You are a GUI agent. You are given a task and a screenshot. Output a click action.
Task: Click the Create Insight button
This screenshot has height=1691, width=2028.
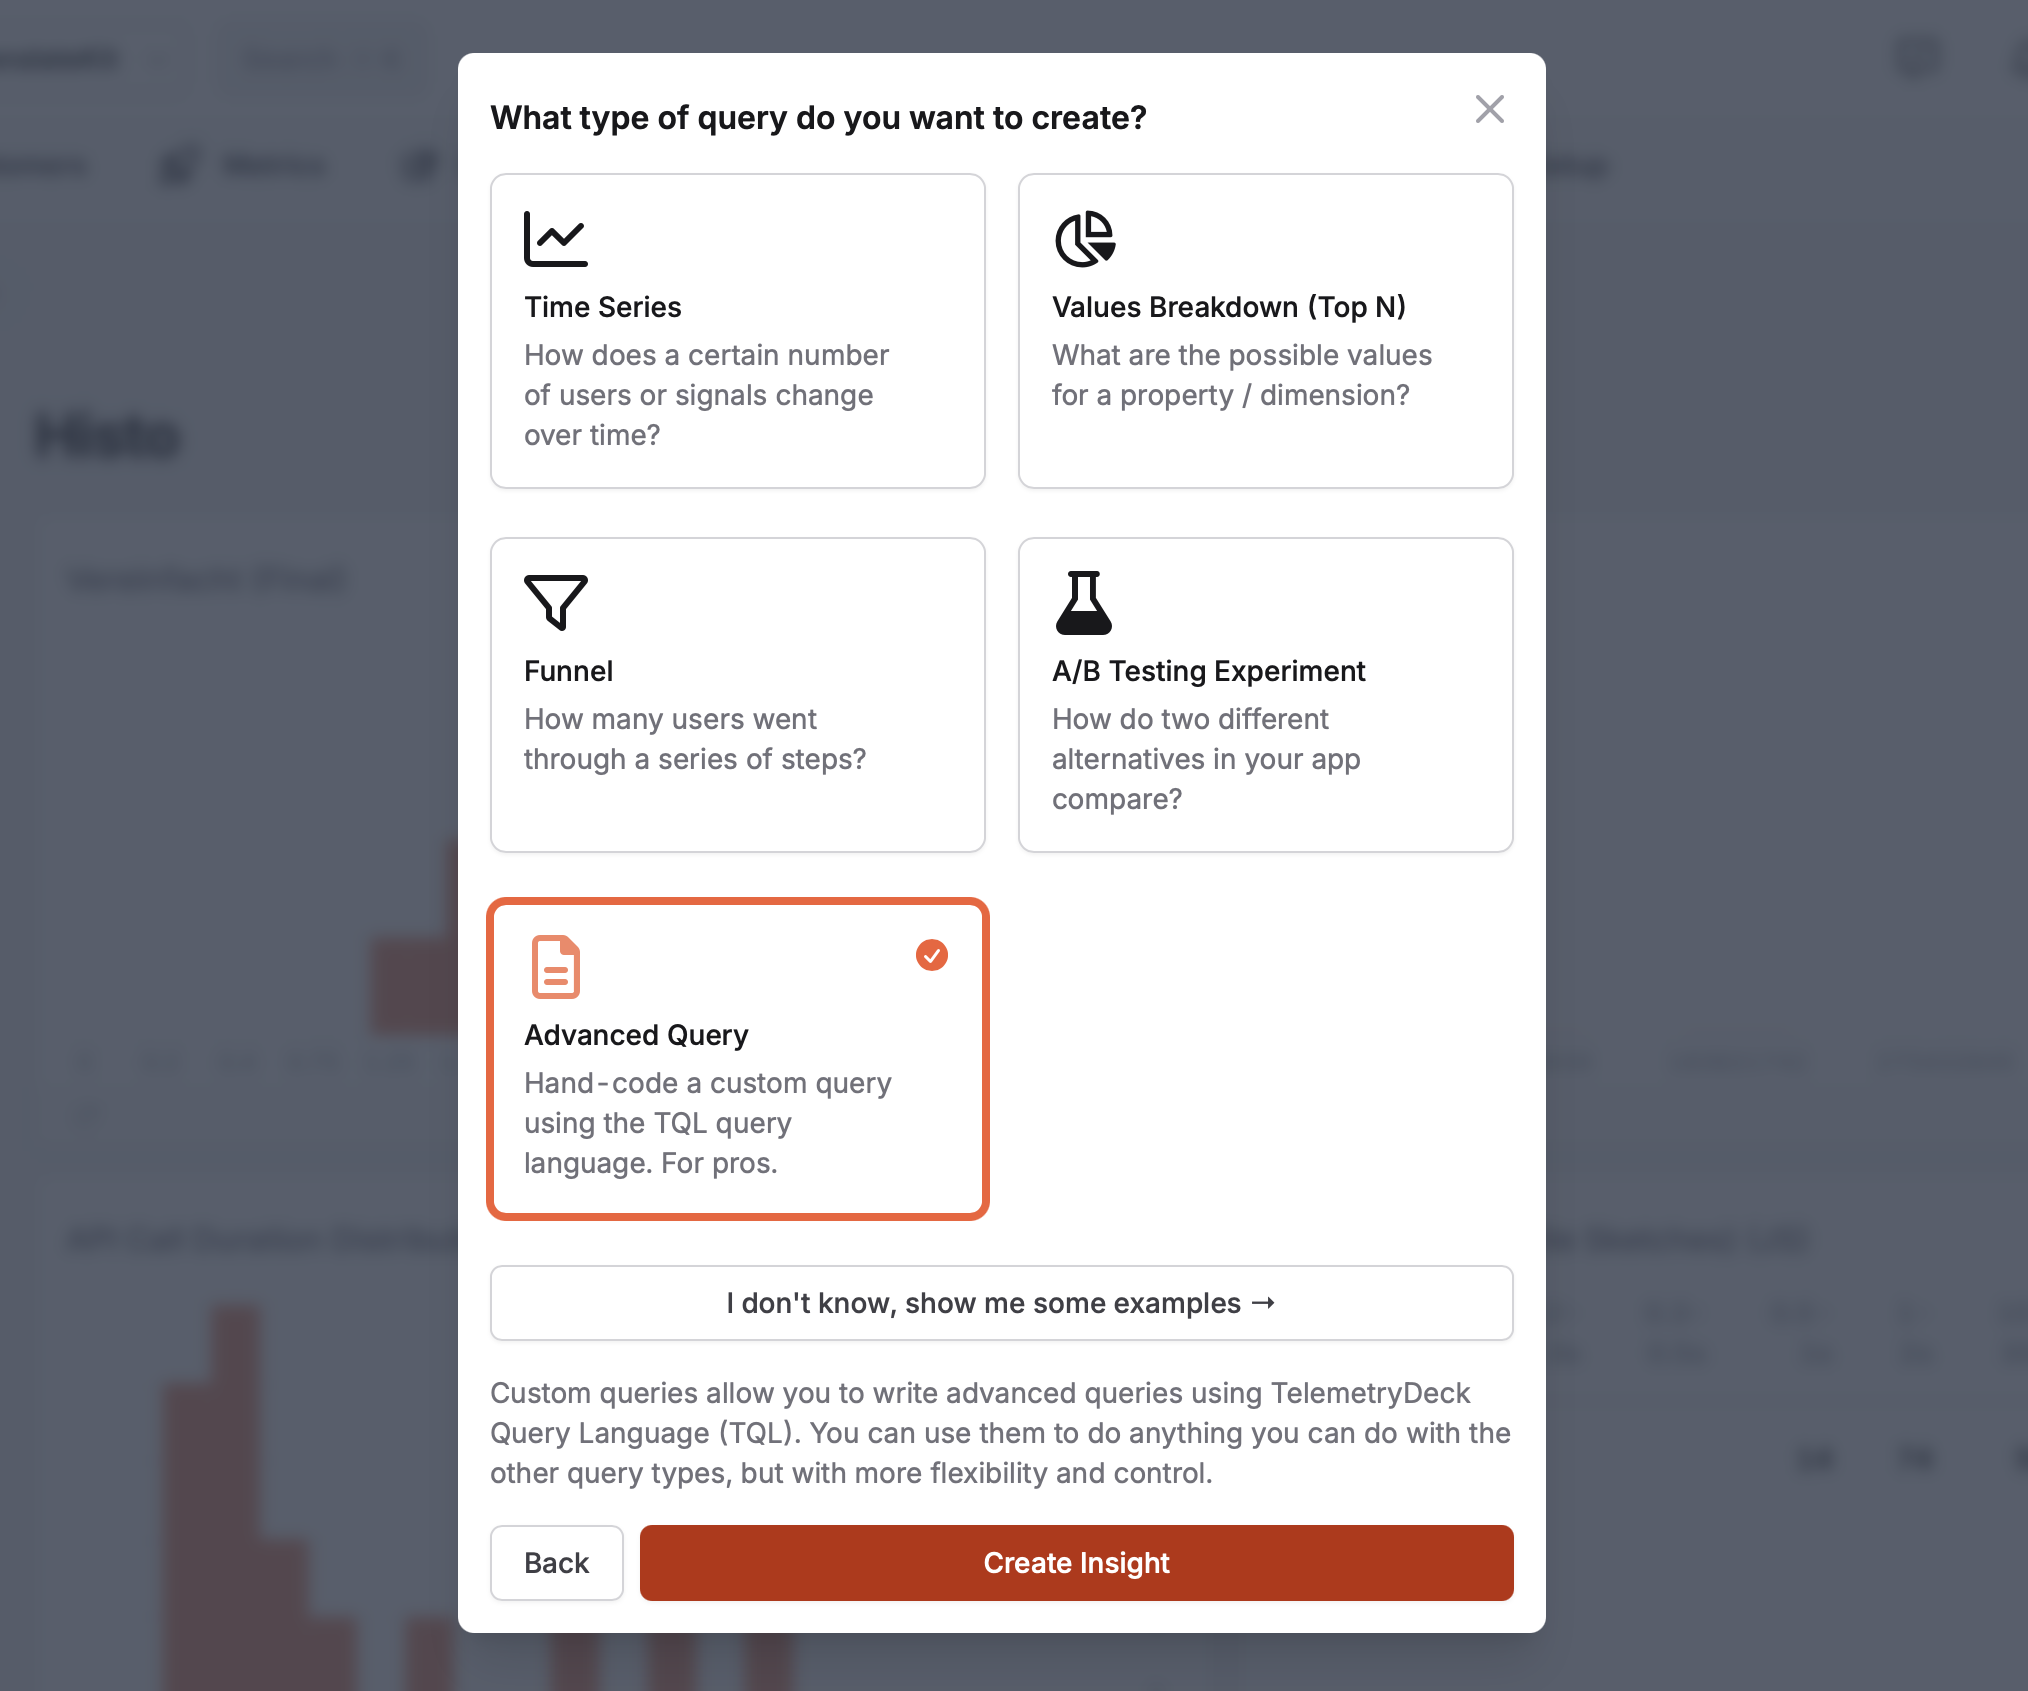pos(1076,1562)
